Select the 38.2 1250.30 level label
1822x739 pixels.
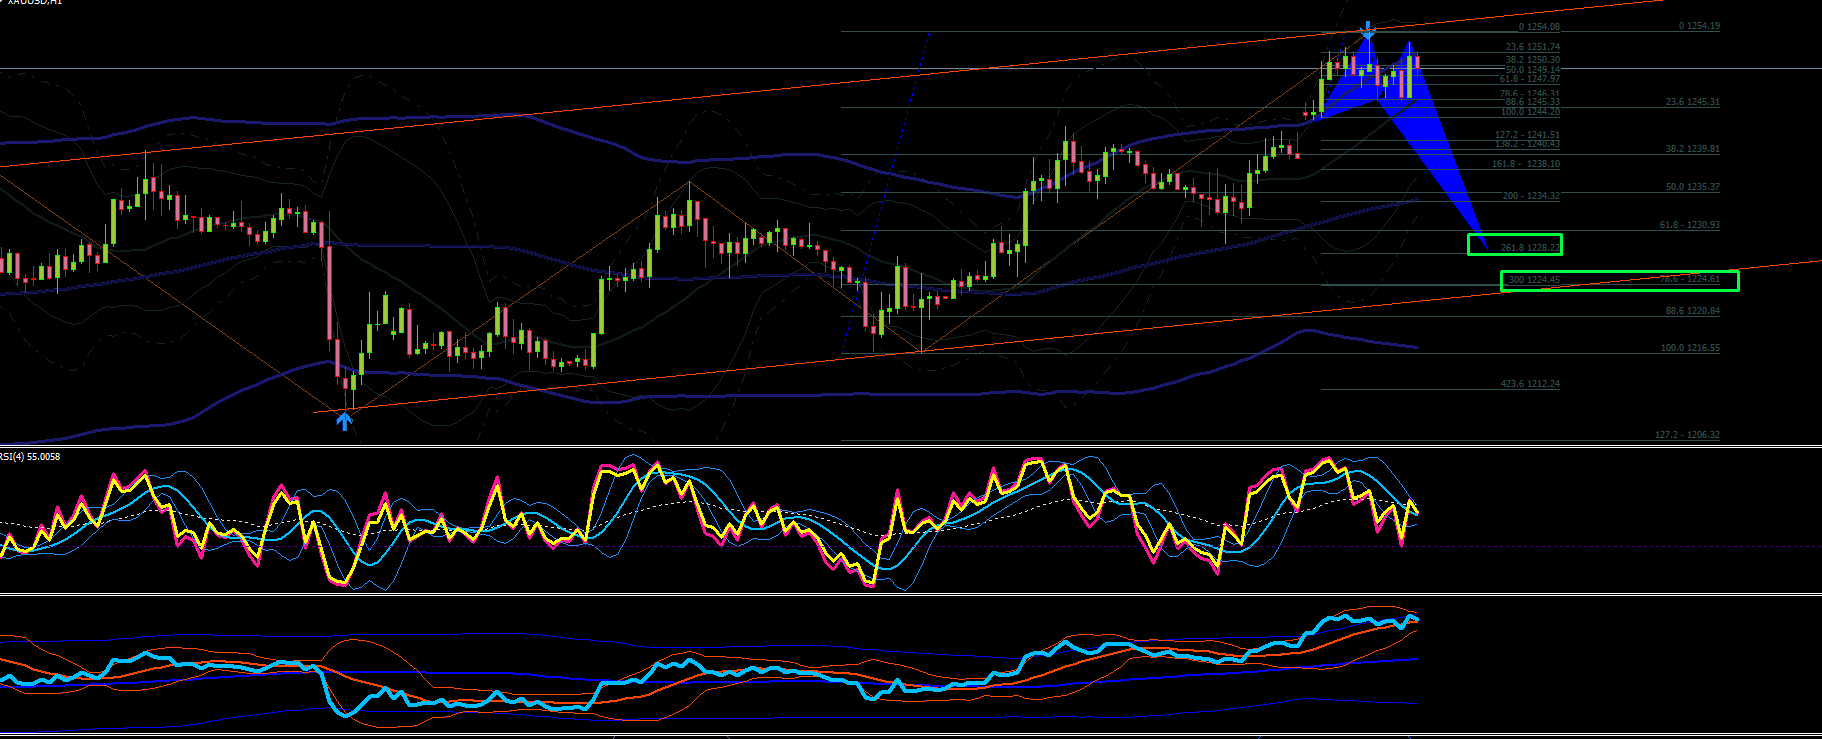[1533, 60]
